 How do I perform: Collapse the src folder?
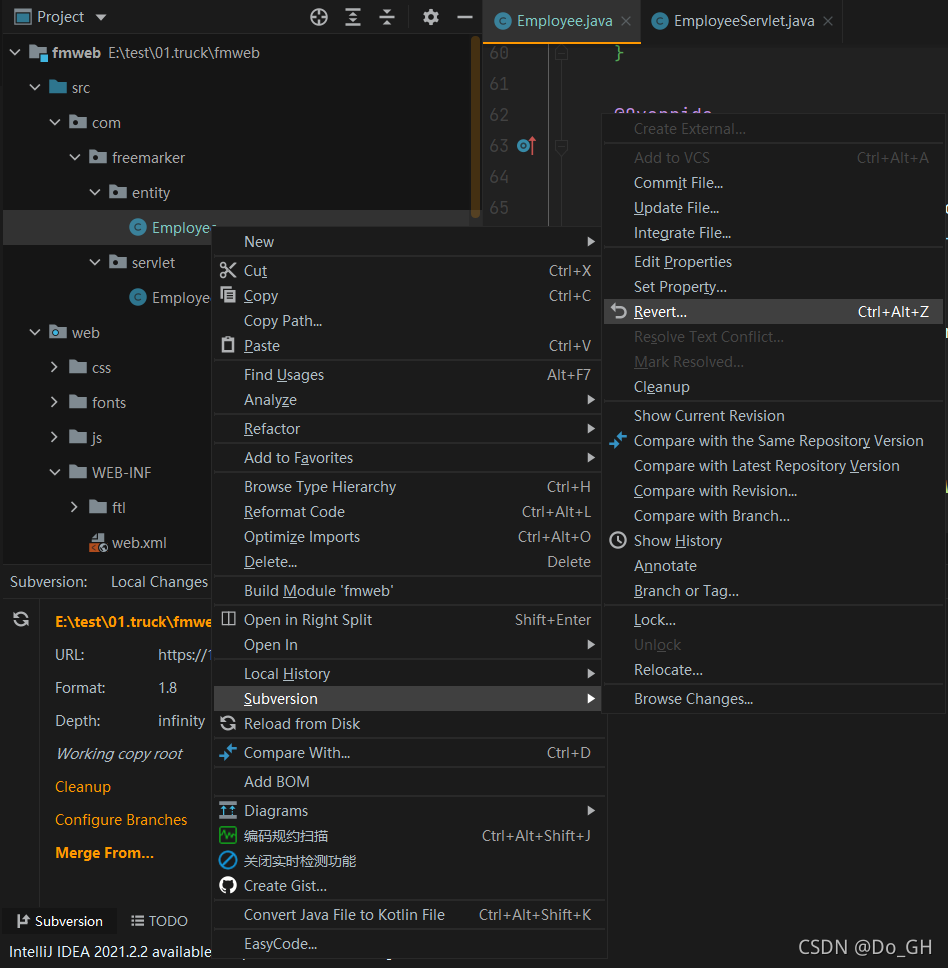point(35,87)
